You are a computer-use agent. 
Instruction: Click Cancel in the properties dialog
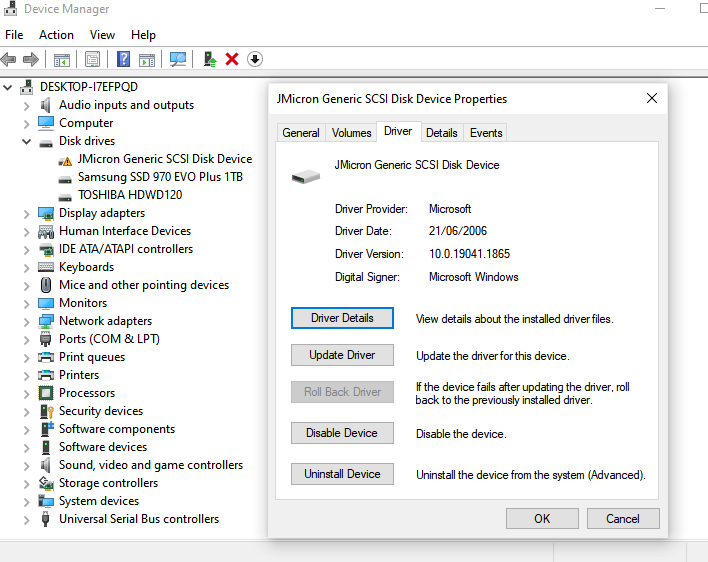(x=623, y=518)
